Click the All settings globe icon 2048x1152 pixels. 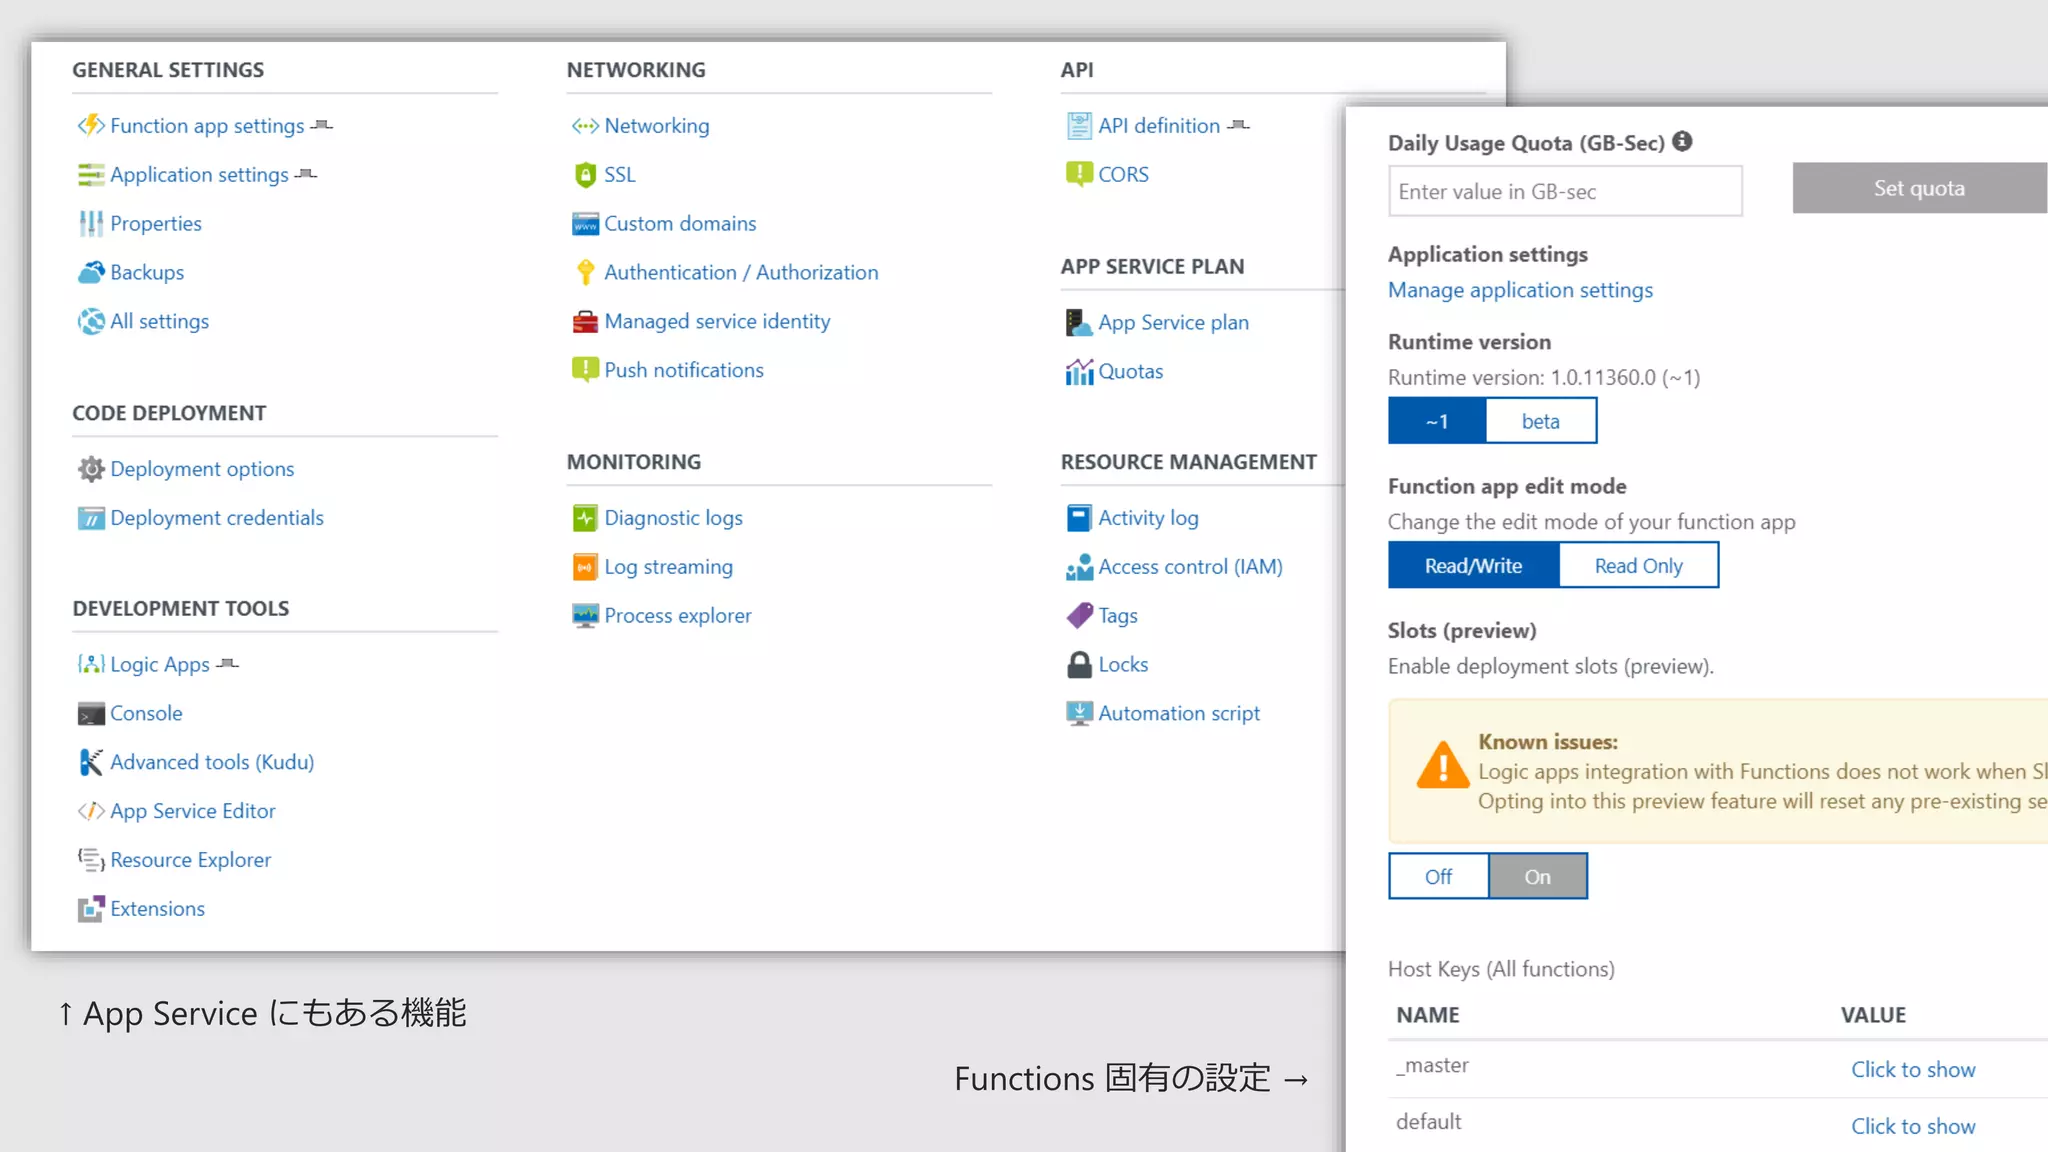pyautogui.click(x=91, y=321)
